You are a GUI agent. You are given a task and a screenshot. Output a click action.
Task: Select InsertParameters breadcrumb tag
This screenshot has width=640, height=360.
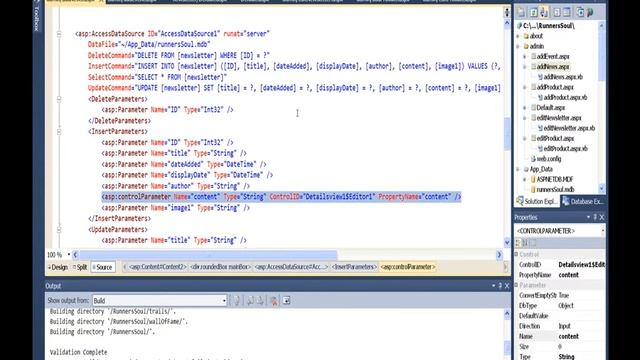[x=354, y=267]
